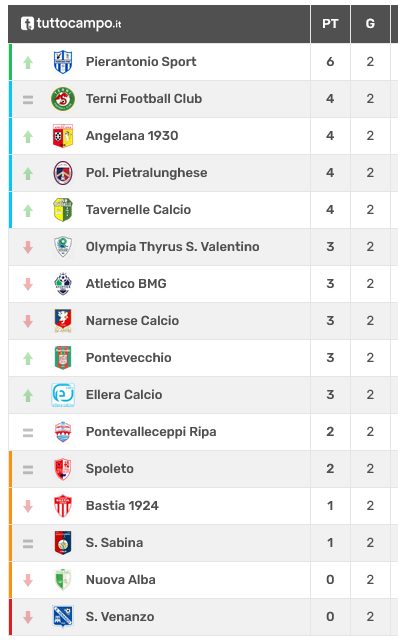Open the Tavernelle Calcio team badge
398x640 pixels.
coord(63,210)
